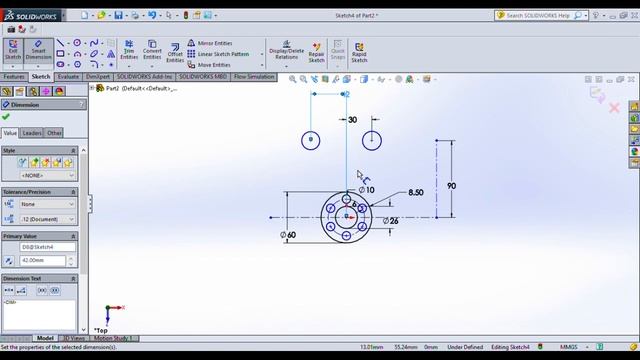This screenshot has height=360, width=640.
Task: Select the Ellipse sketch tool
Action: click(94, 54)
